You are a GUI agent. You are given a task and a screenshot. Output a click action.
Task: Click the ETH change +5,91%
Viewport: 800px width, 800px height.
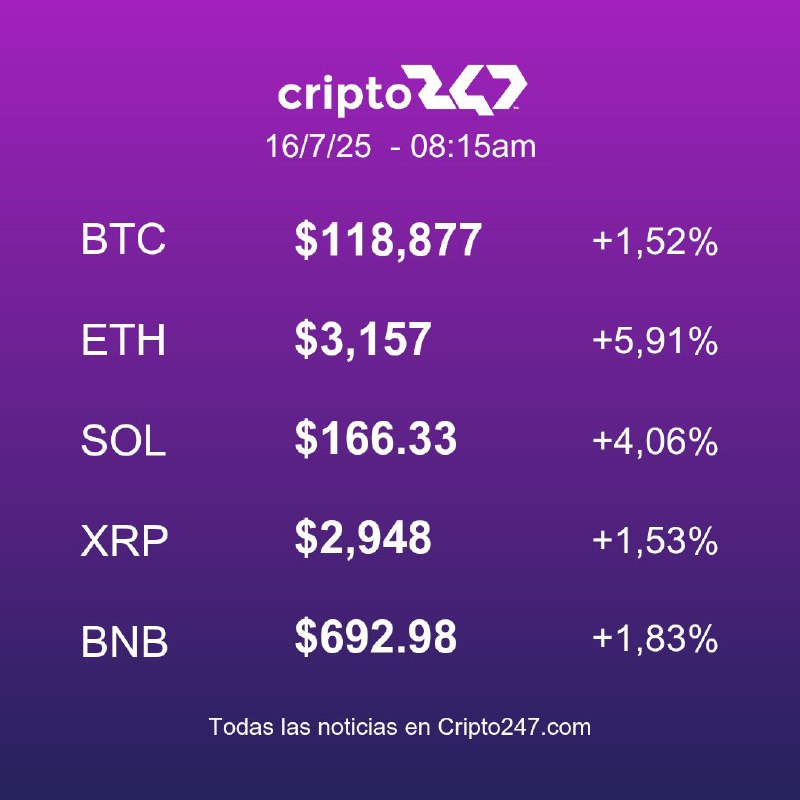tap(655, 341)
